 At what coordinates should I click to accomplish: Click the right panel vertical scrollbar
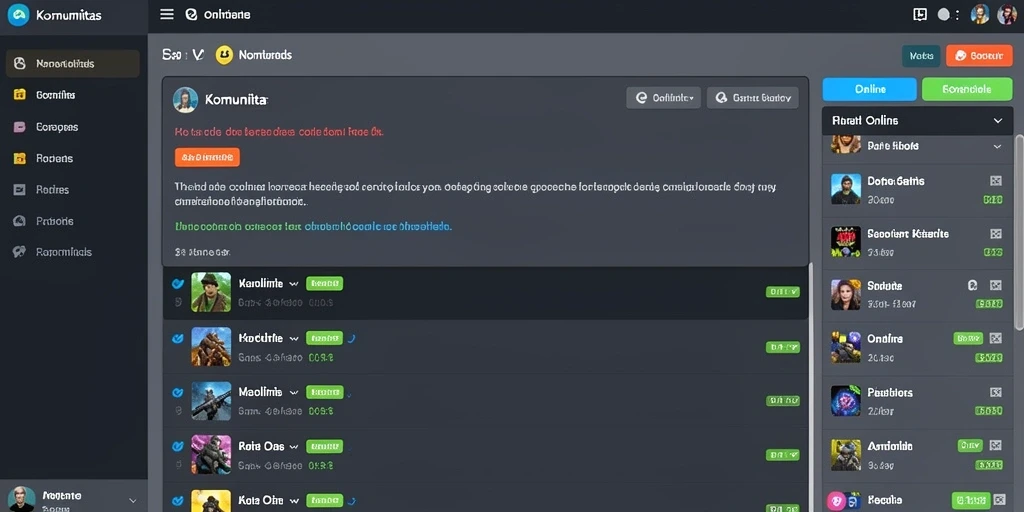tap(1019, 232)
